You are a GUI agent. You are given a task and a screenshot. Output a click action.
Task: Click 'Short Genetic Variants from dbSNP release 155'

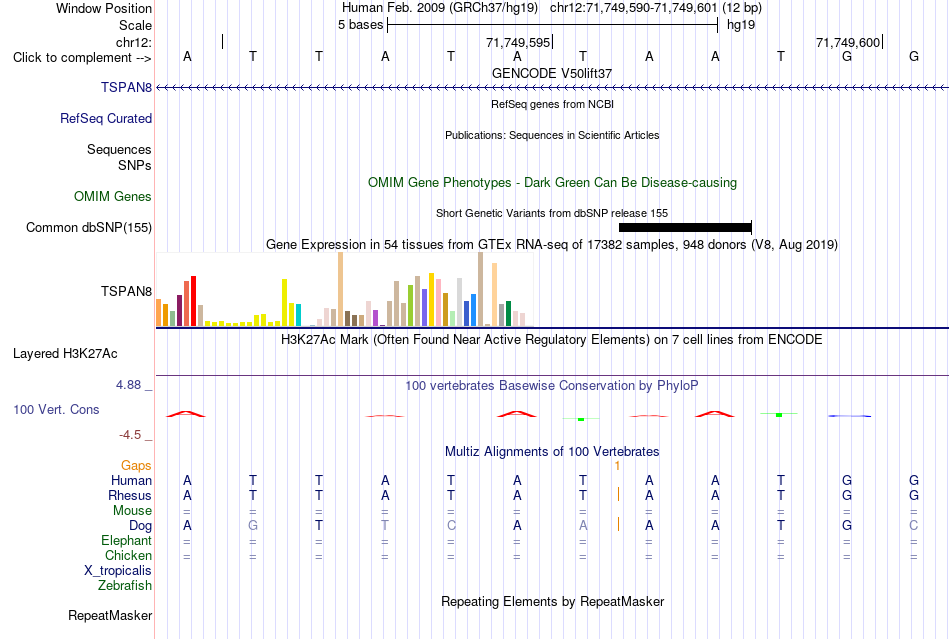(x=552, y=213)
